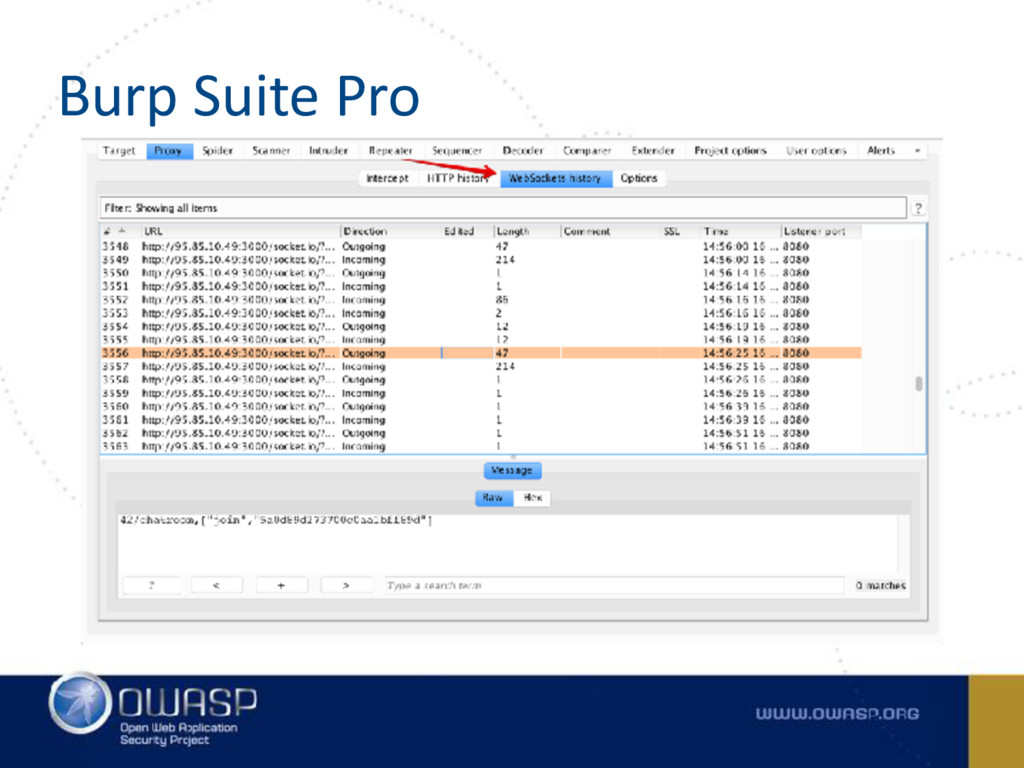Sort by the Direction column header
The image size is (1024, 768).
(x=391, y=231)
